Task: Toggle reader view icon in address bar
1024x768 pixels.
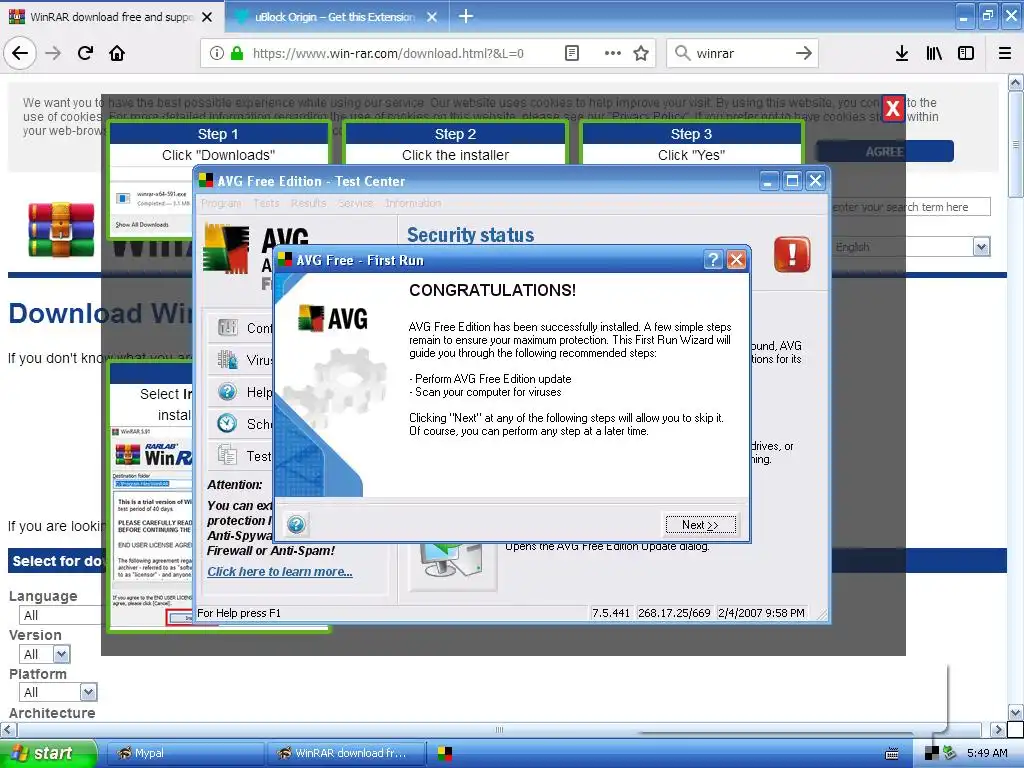Action: tap(571, 53)
